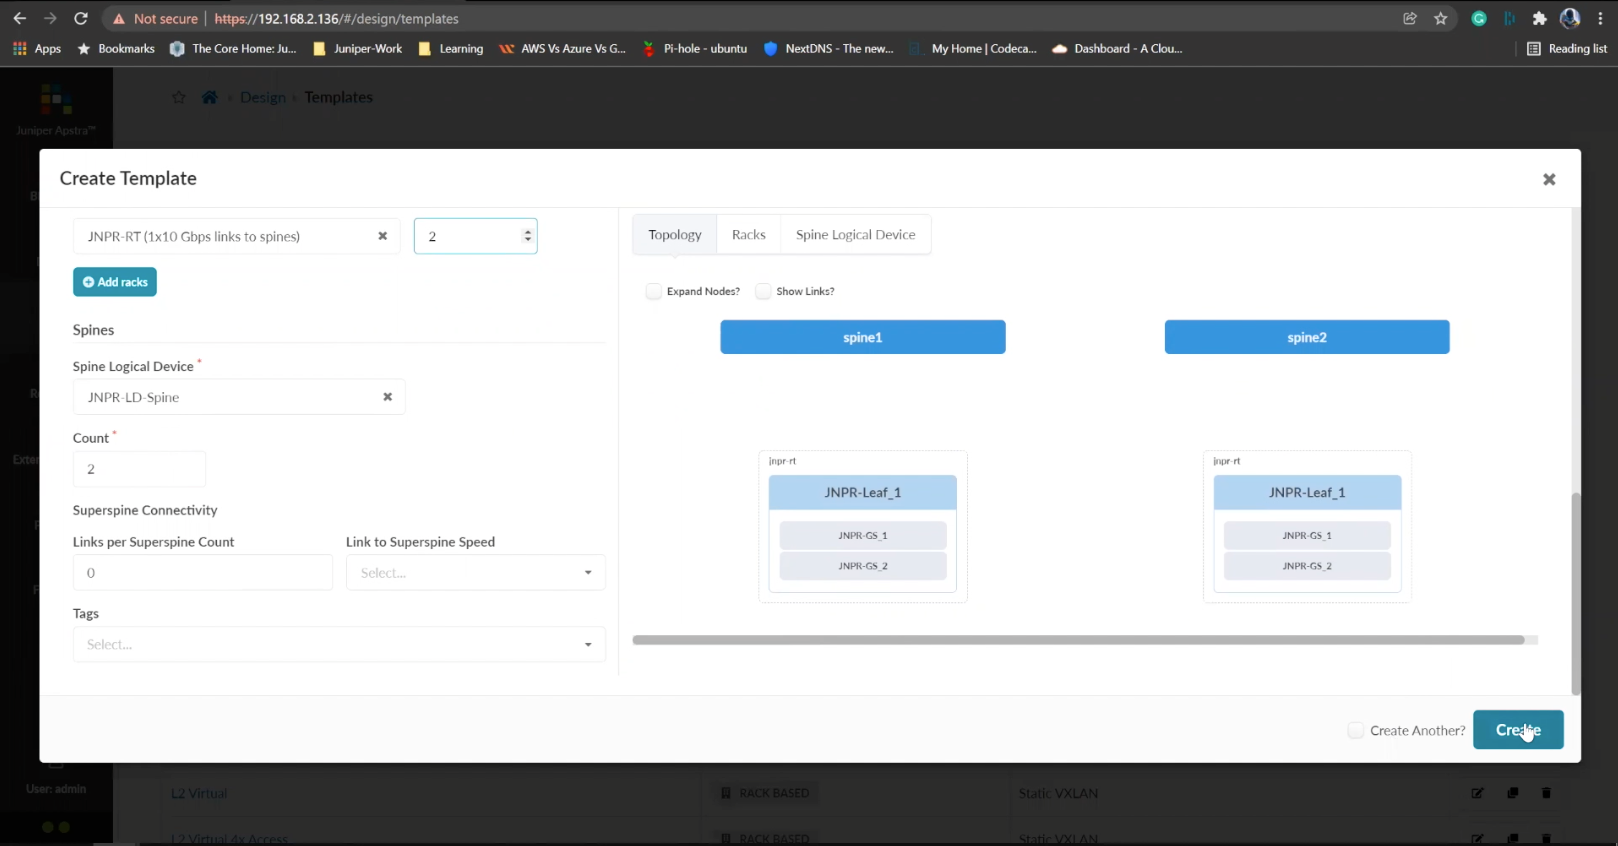Click the Not secure warning icon

click(119, 19)
